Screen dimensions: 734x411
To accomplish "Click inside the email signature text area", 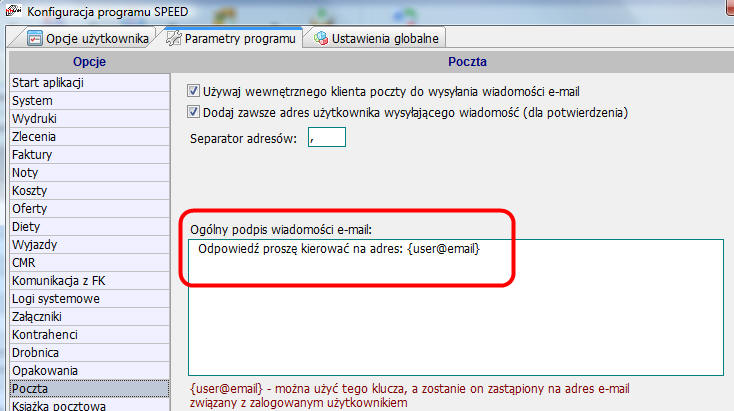I will [455, 307].
